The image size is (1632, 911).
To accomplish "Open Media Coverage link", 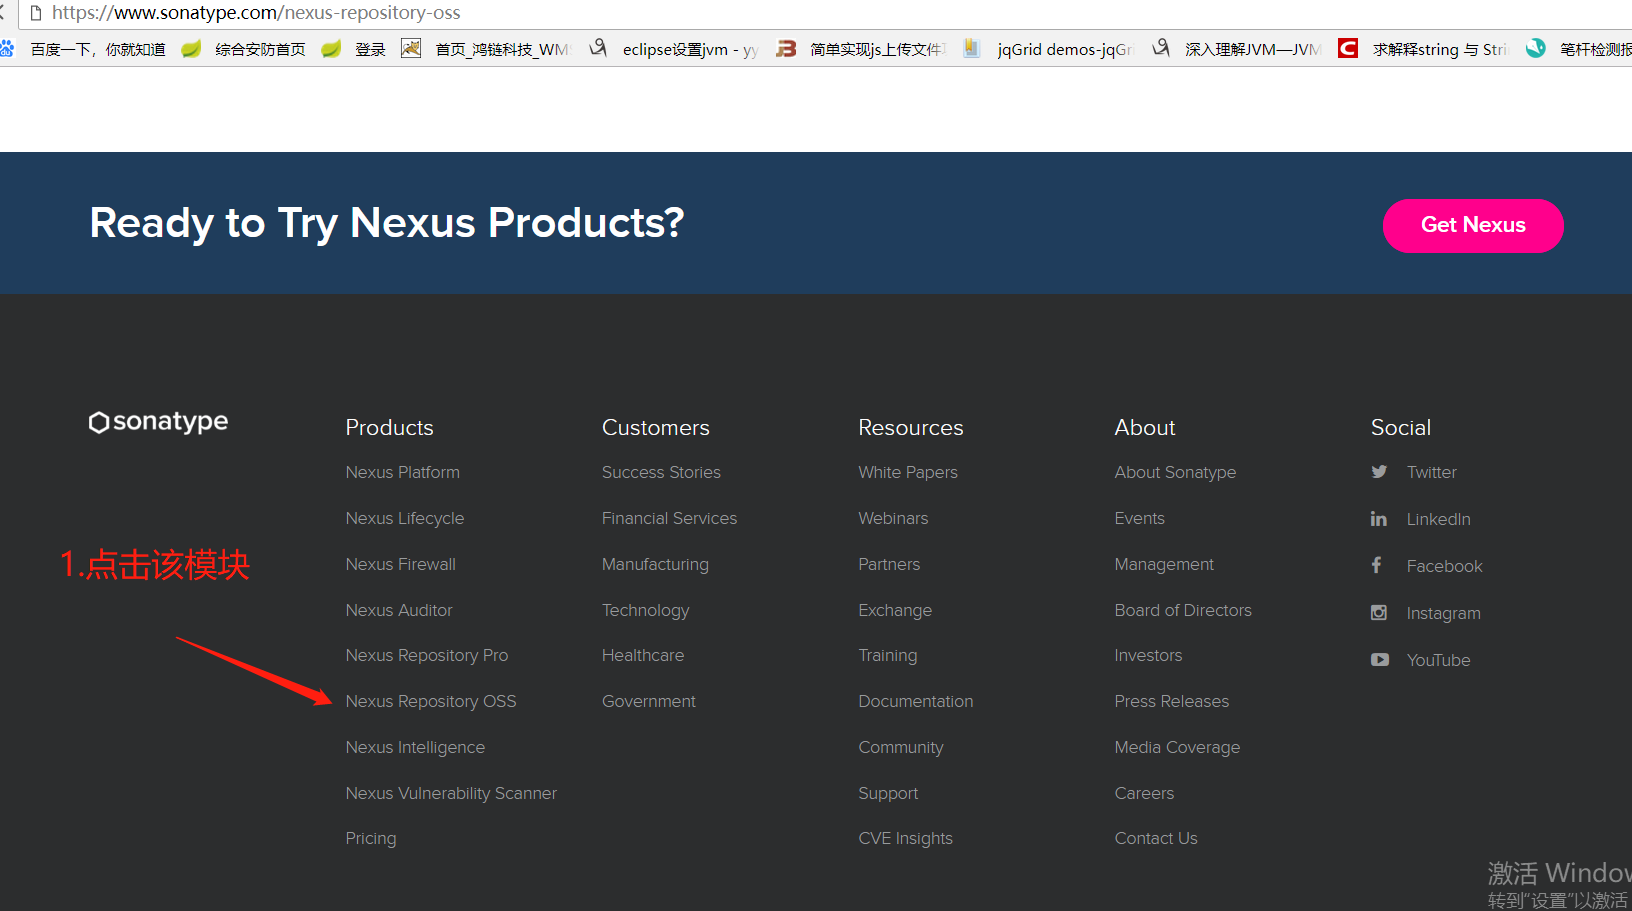I will (1177, 747).
